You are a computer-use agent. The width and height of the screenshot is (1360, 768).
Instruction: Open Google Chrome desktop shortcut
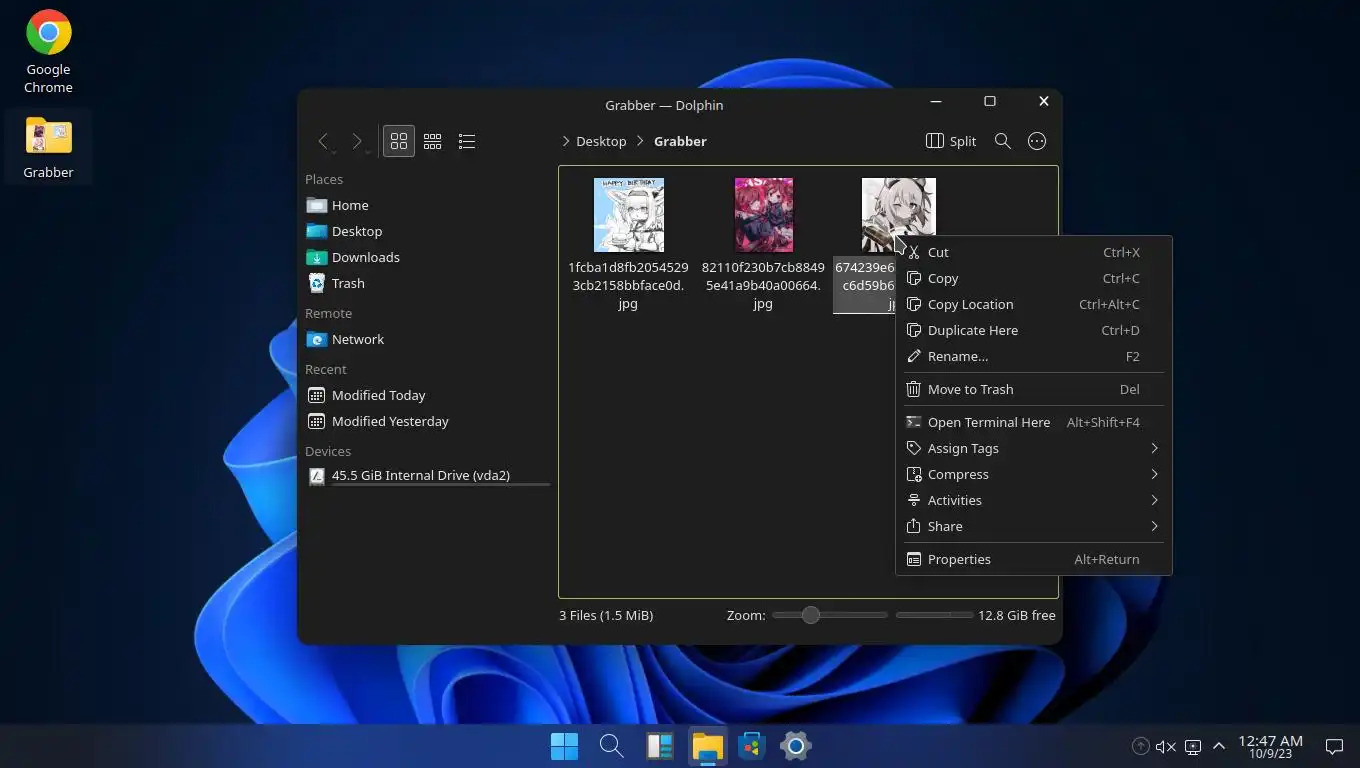point(48,52)
